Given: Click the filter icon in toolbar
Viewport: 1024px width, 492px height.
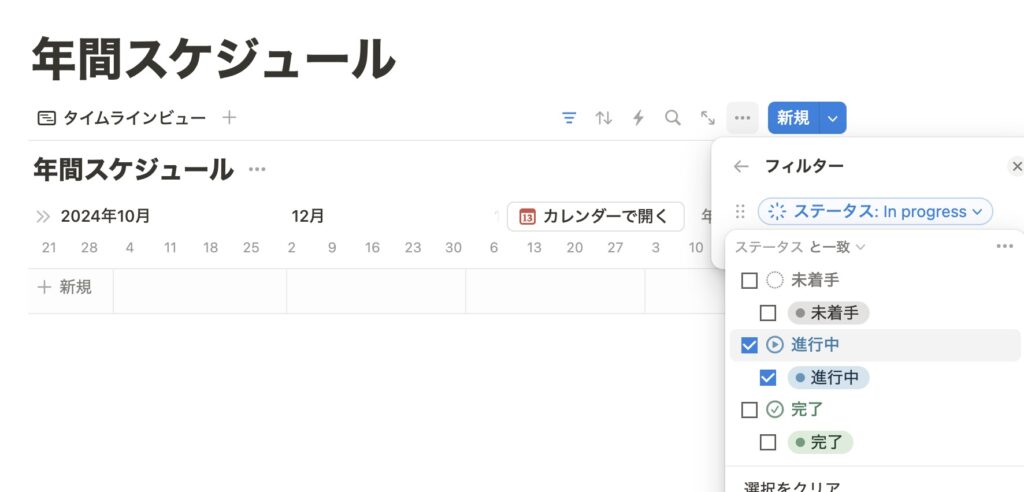Looking at the screenshot, I should (569, 118).
